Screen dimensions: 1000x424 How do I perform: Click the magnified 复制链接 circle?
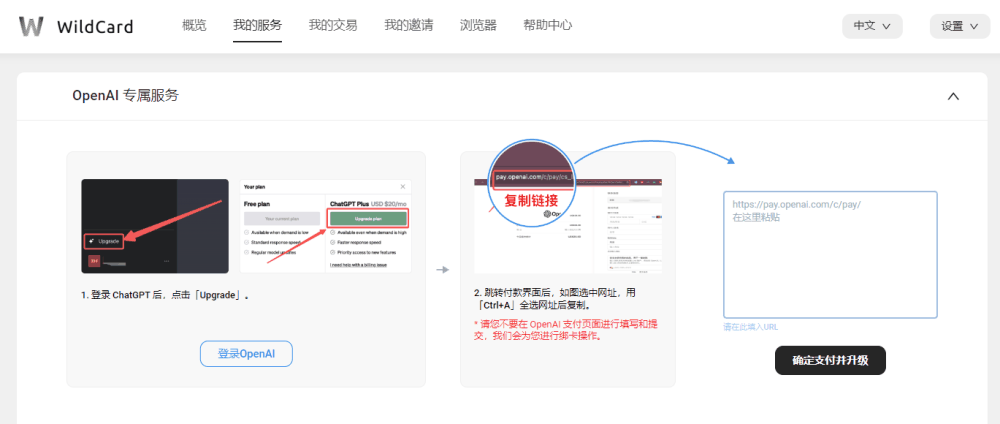coord(530,184)
